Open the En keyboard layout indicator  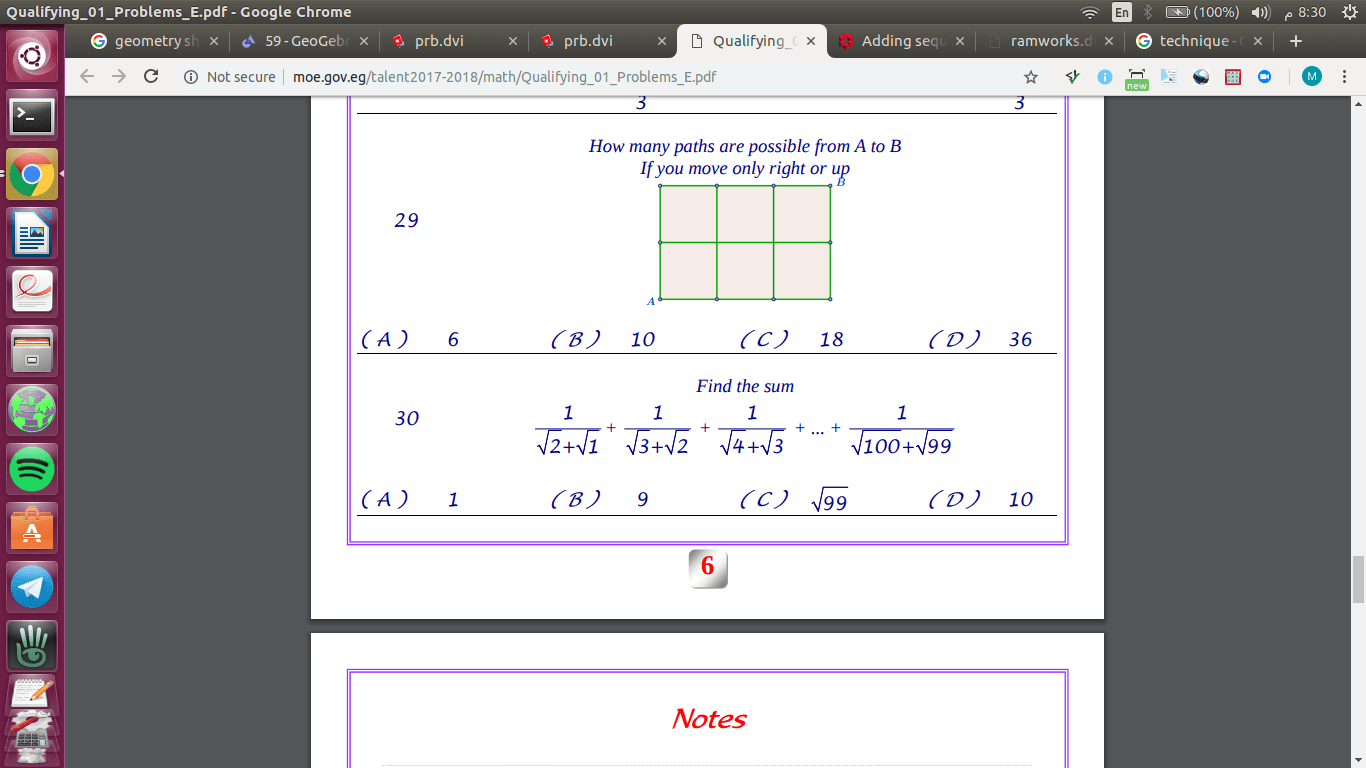[x=1121, y=12]
